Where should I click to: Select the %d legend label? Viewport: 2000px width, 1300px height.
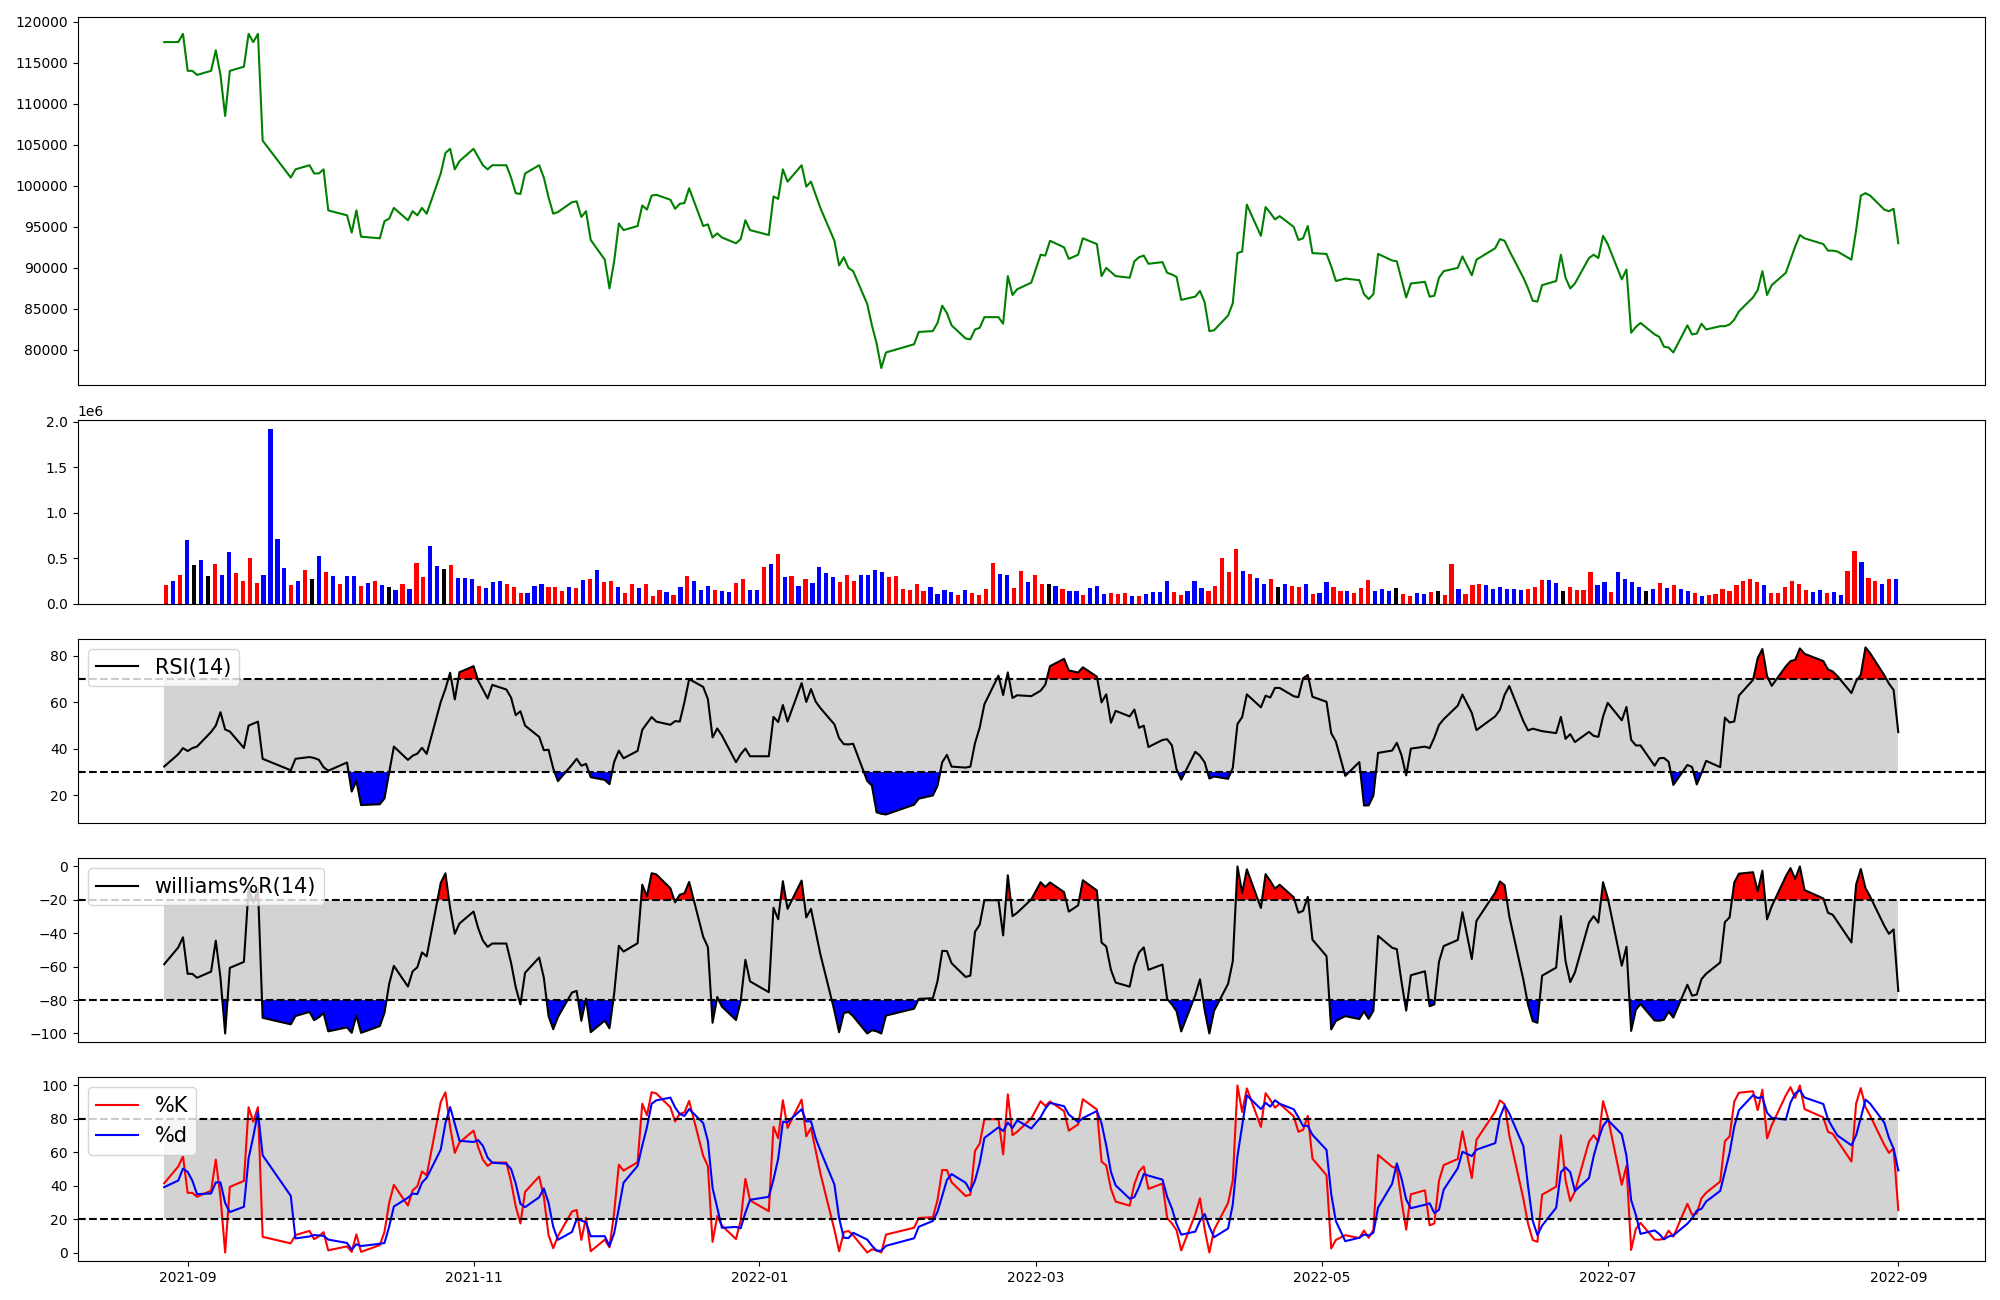click(171, 1135)
